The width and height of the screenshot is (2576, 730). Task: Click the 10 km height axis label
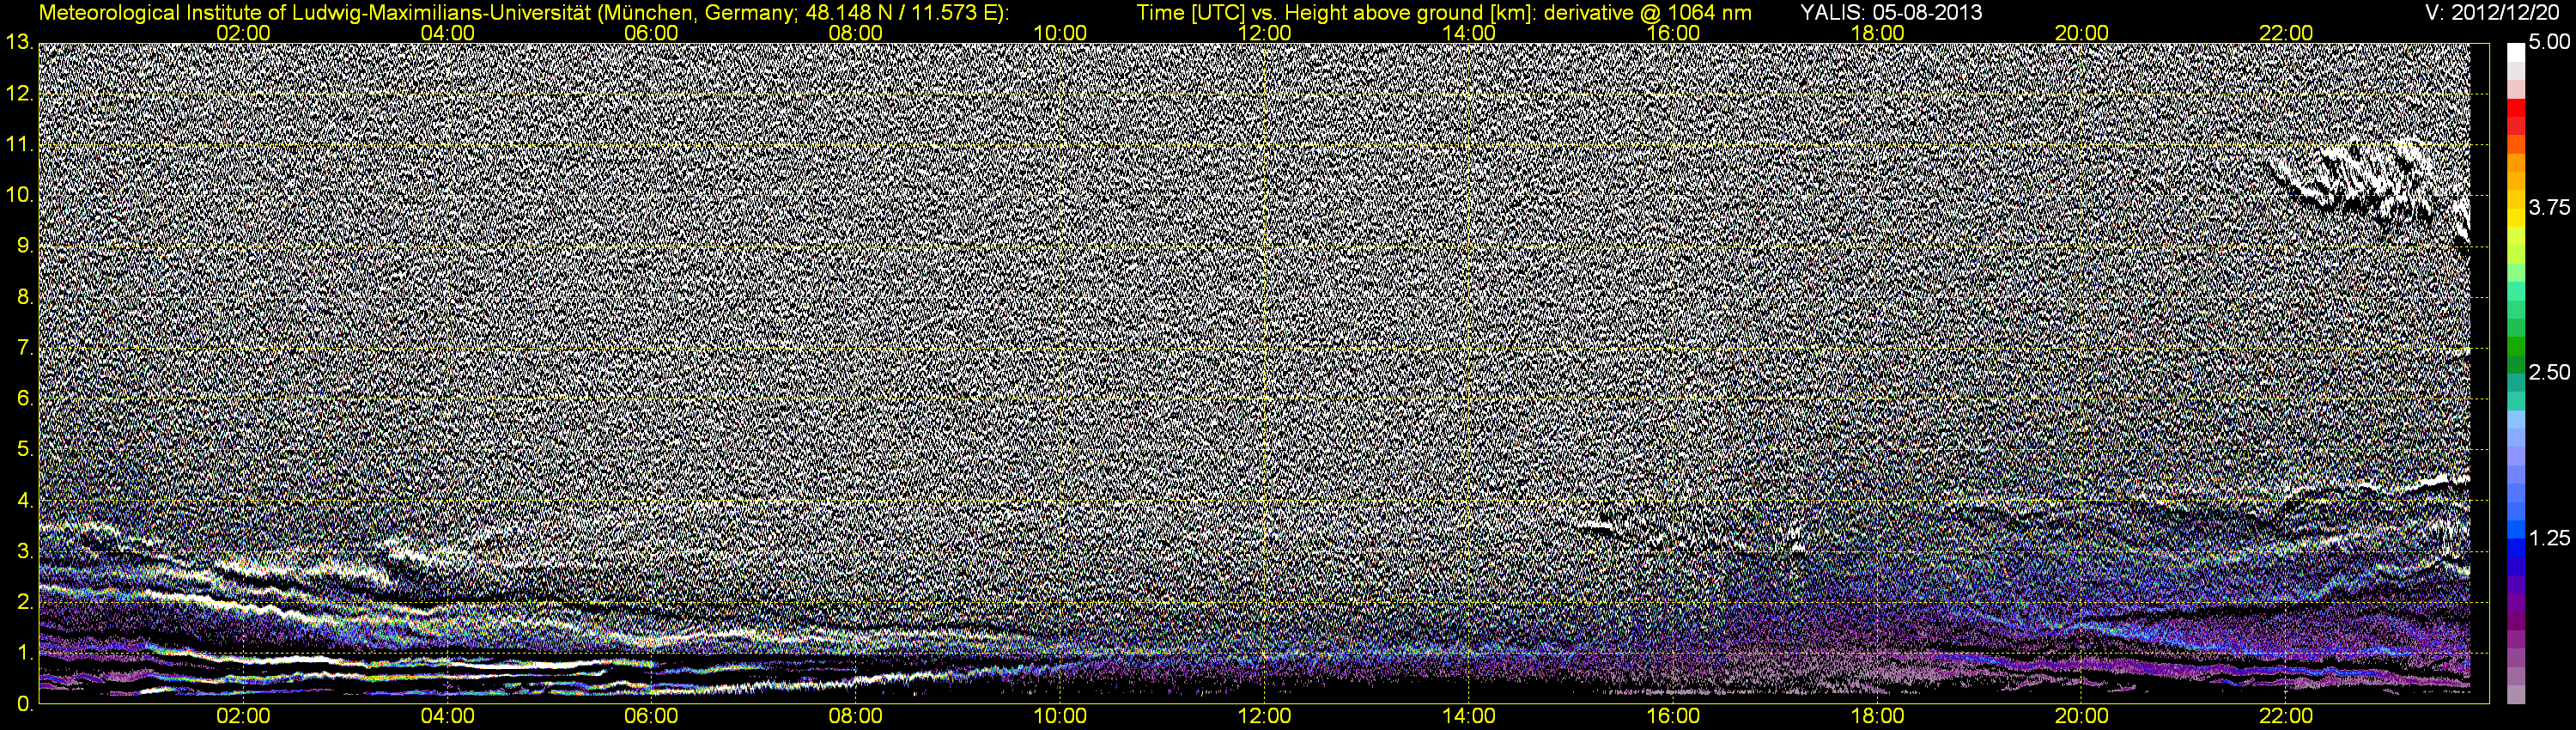[x=18, y=195]
